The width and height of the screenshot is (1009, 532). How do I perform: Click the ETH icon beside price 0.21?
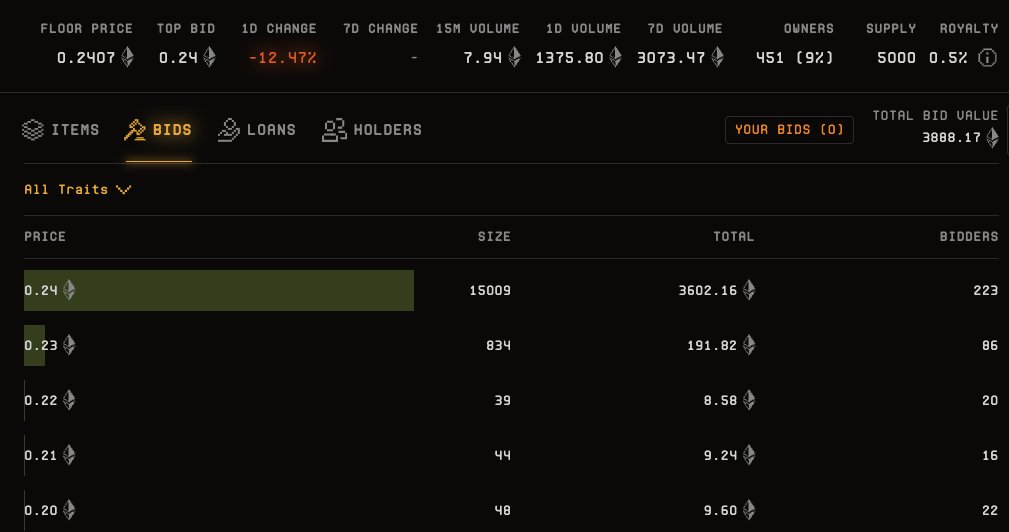(69, 455)
